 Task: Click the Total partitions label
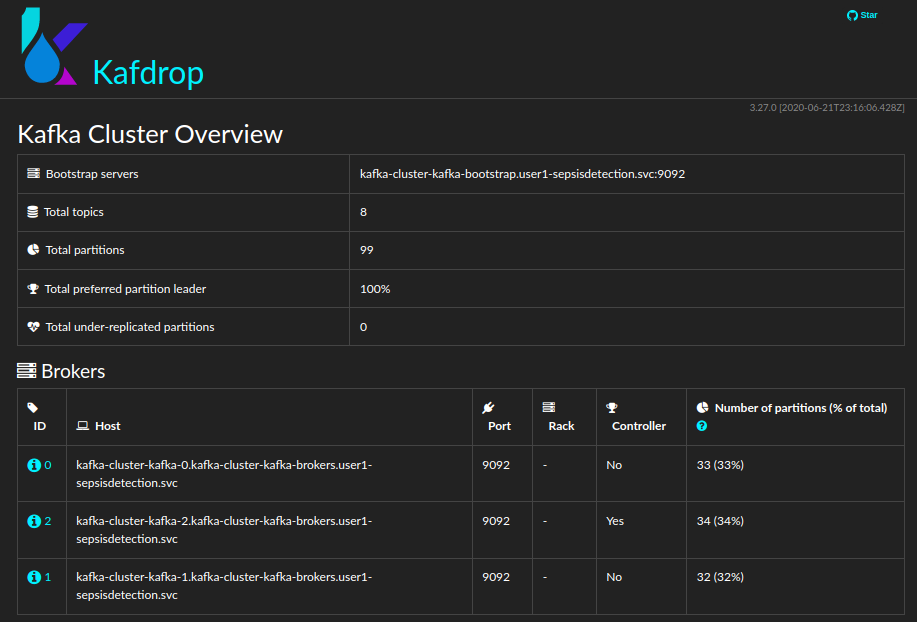pos(85,250)
